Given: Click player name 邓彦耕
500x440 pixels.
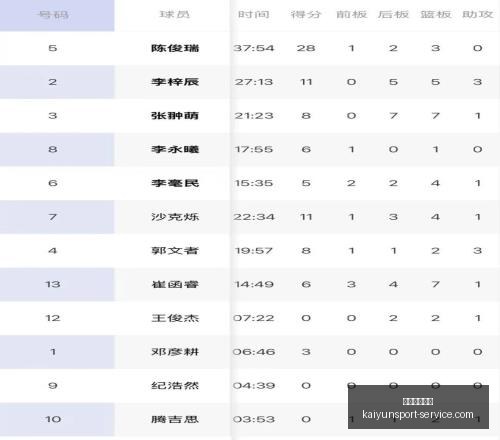Looking at the screenshot, I should click(175, 352).
